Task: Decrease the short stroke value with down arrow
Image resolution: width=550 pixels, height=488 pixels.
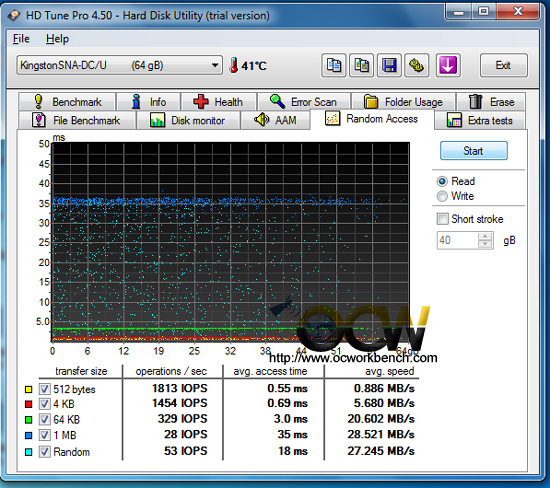Action: point(485,245)
